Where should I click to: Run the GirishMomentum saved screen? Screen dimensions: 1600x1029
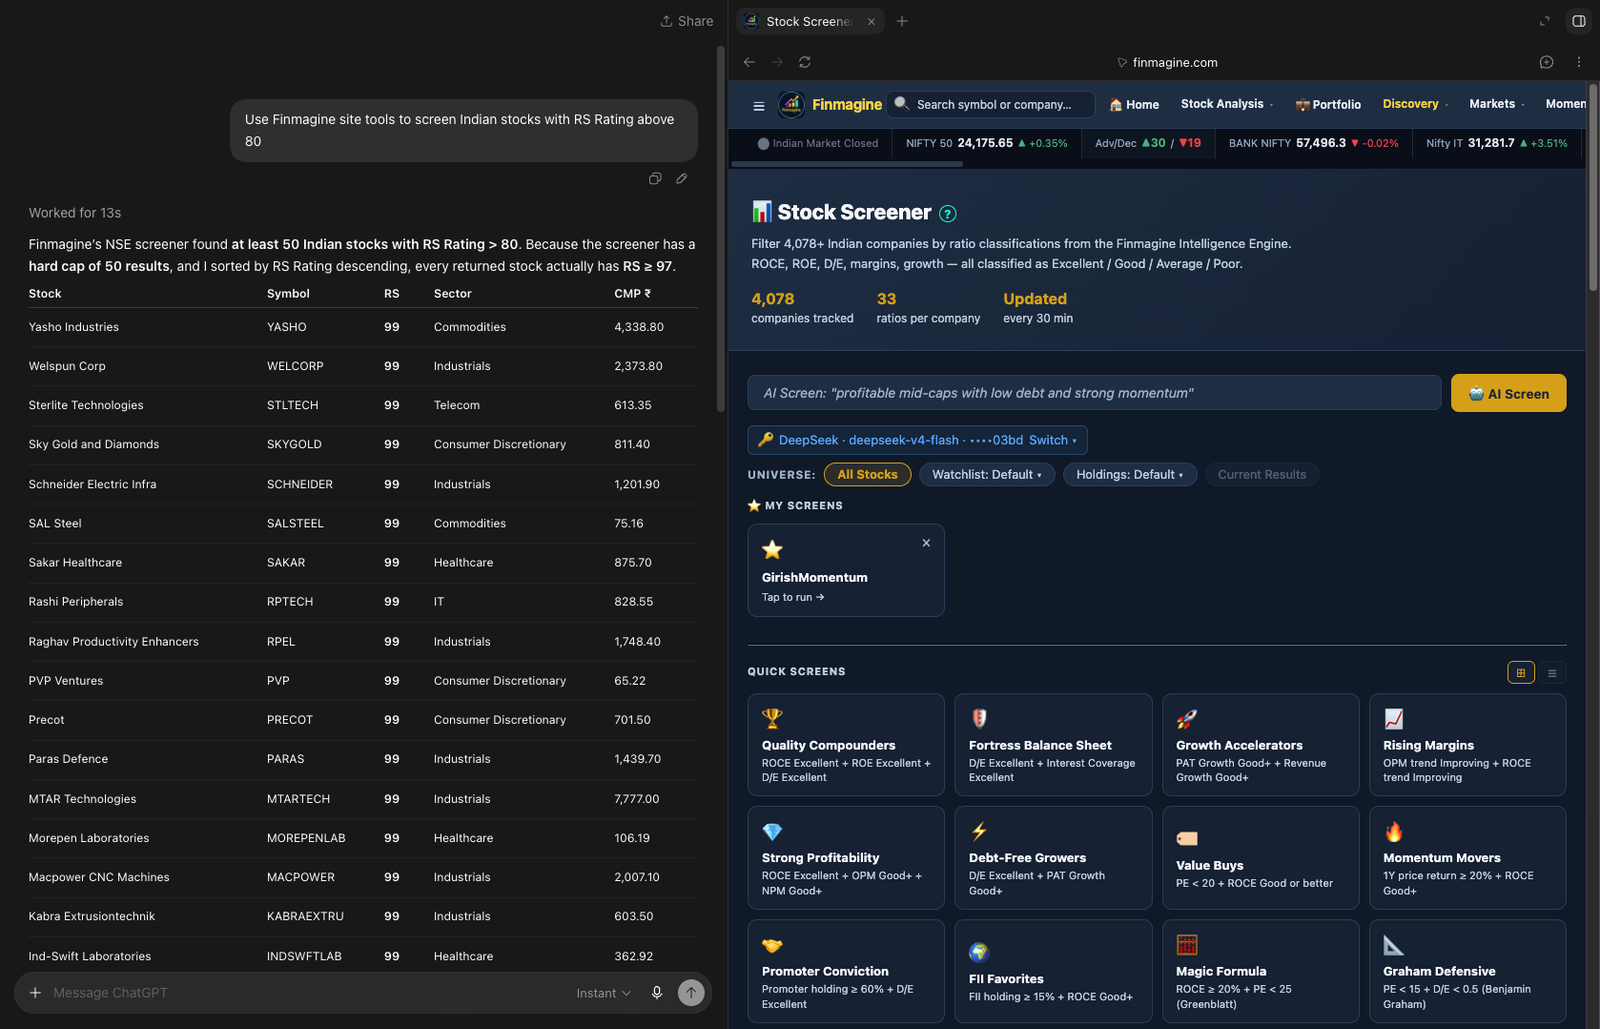coord(846,570)
